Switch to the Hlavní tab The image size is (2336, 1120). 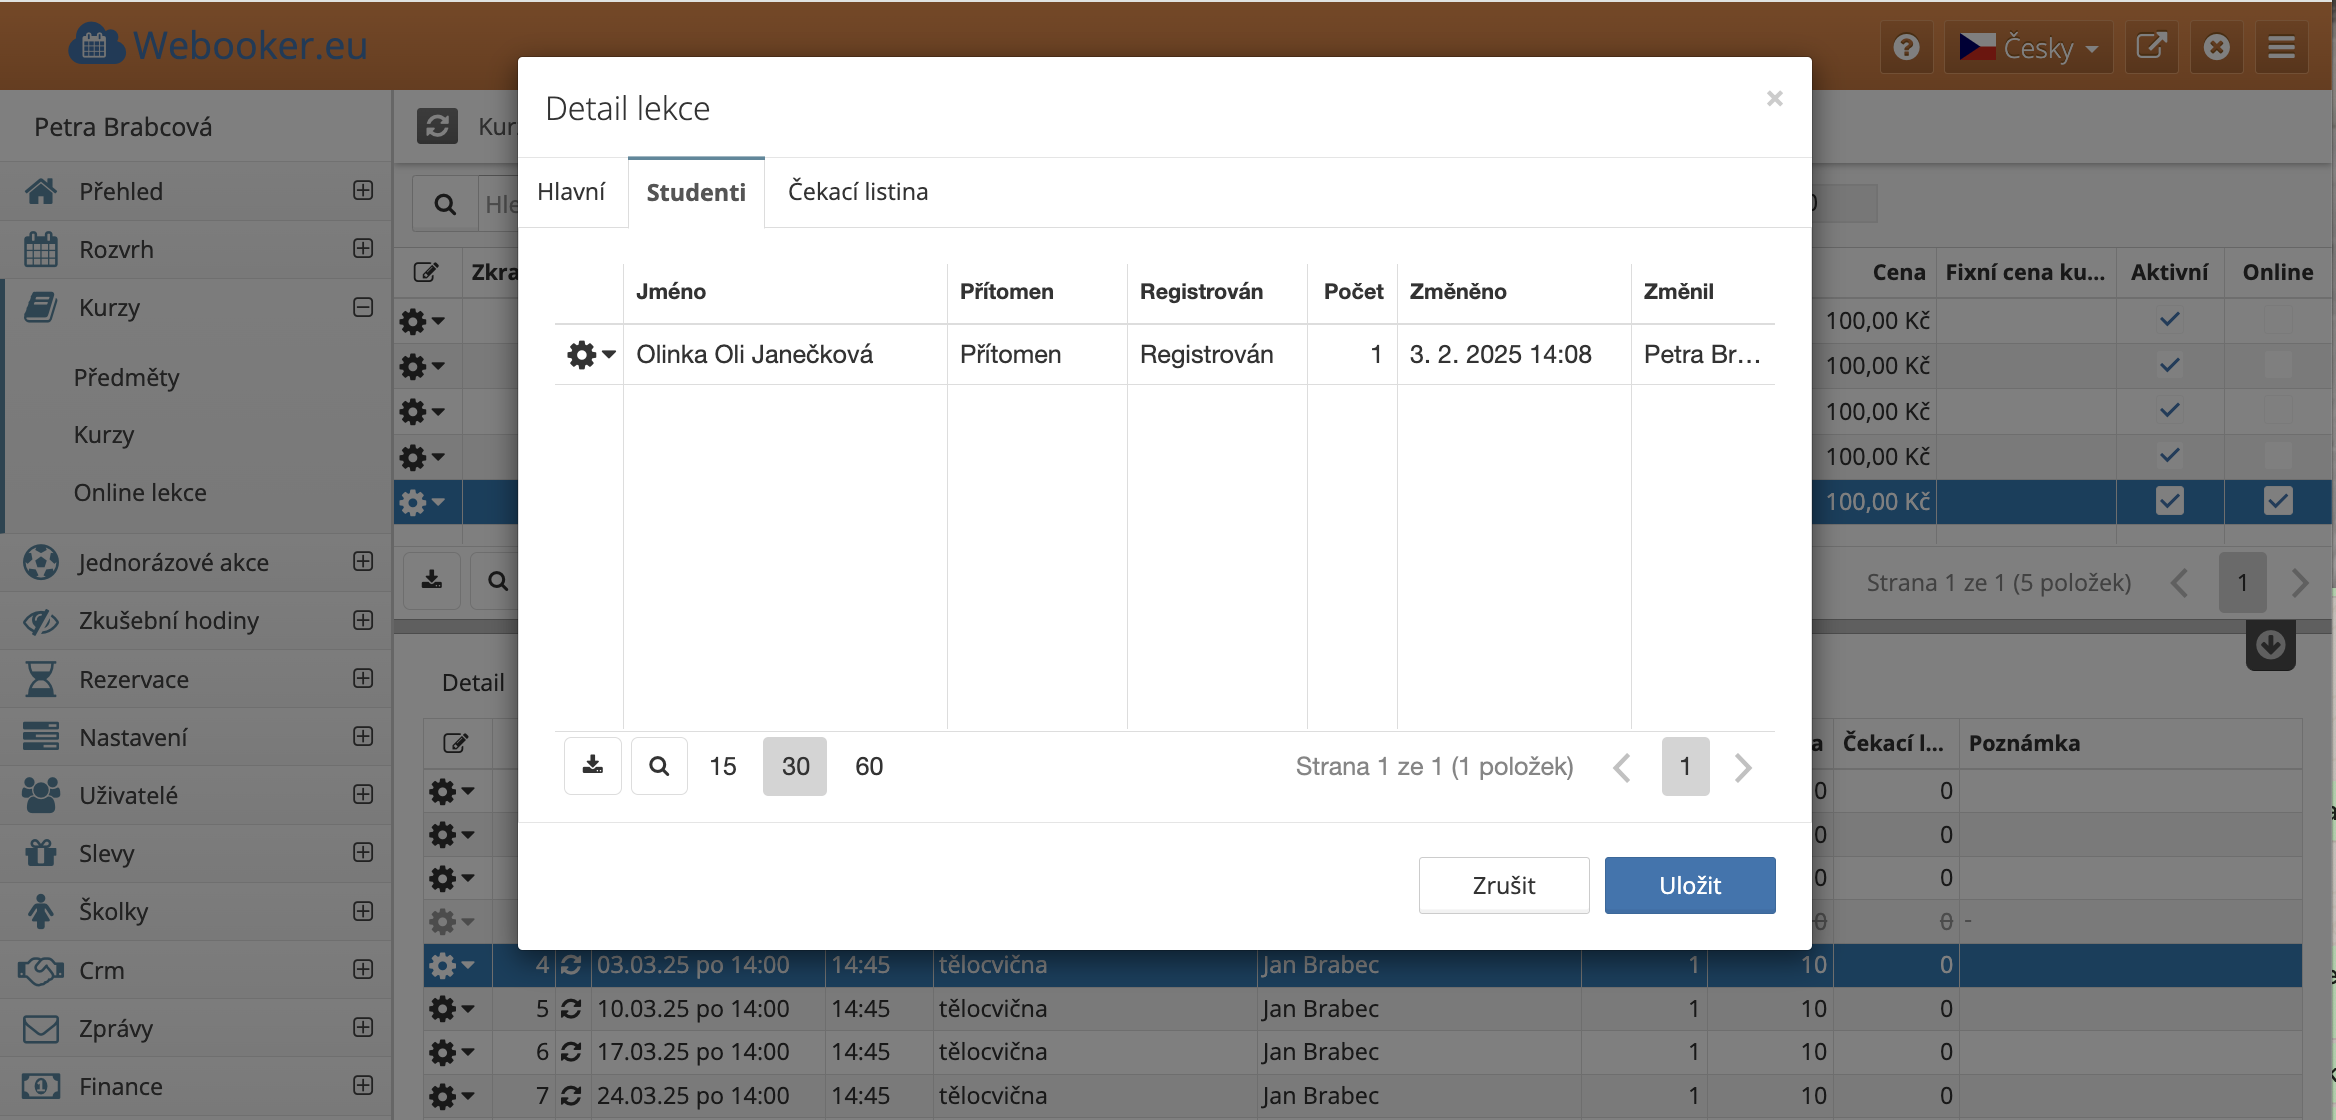click(571, 192)
